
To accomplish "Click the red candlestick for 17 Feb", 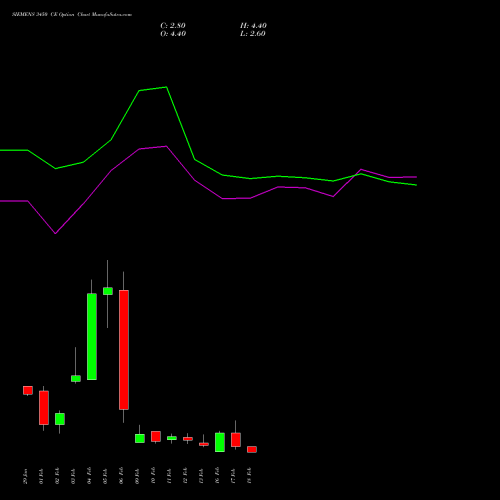I will coord(236,440).
